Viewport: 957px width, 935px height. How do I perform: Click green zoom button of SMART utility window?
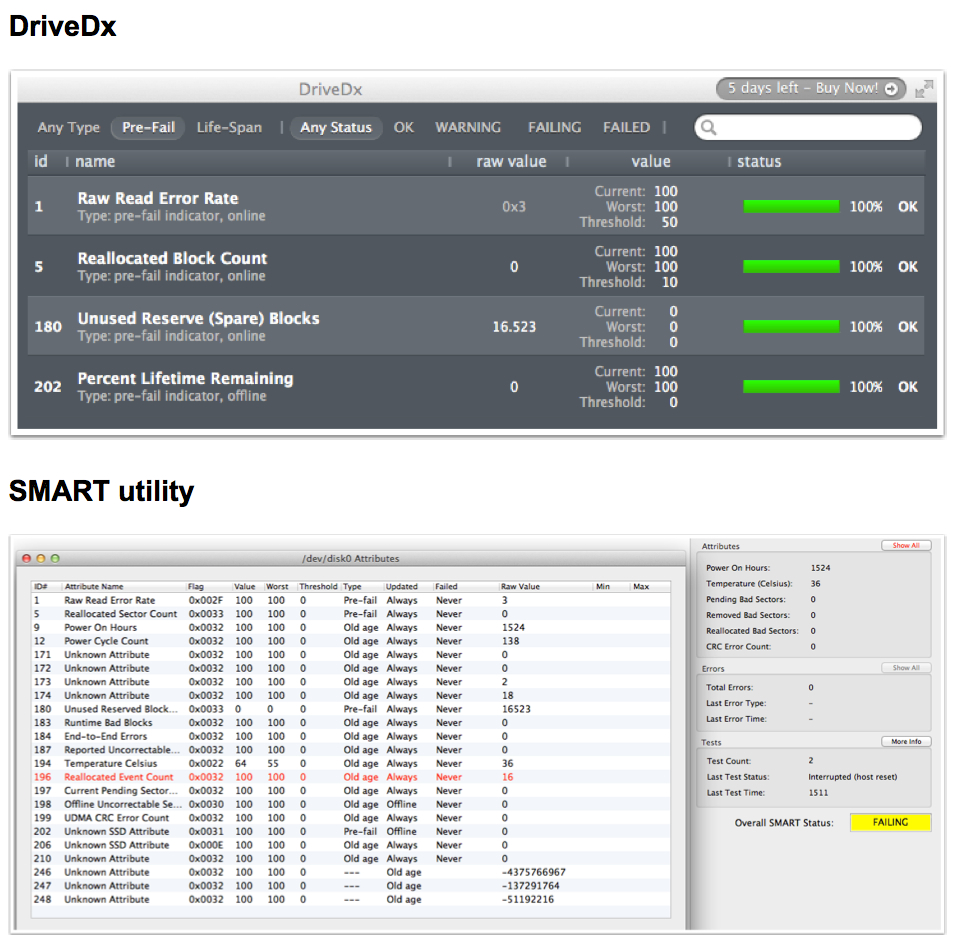[x=55, y=558]
